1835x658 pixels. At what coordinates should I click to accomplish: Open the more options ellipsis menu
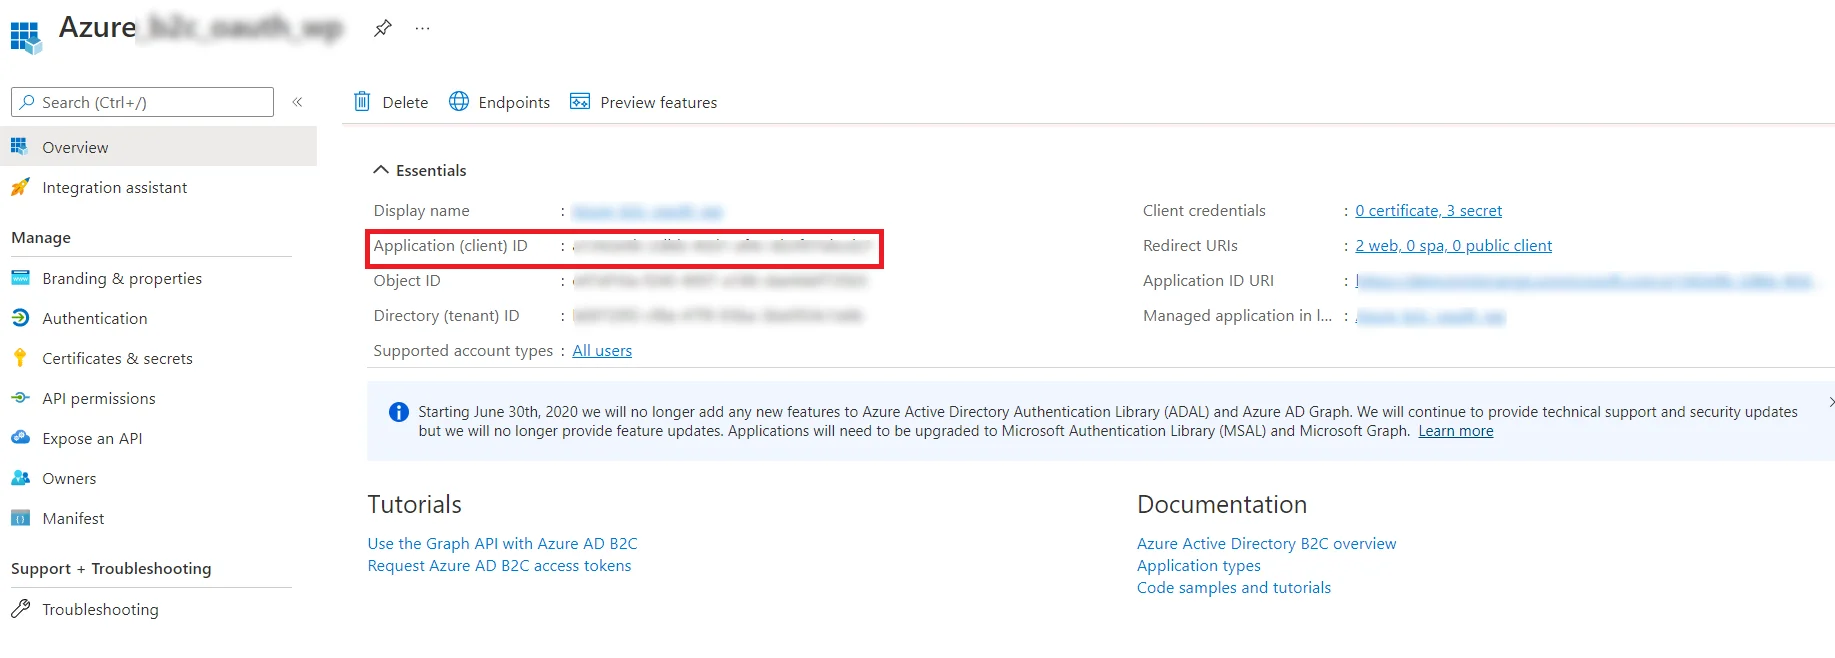tap(423, 28)
